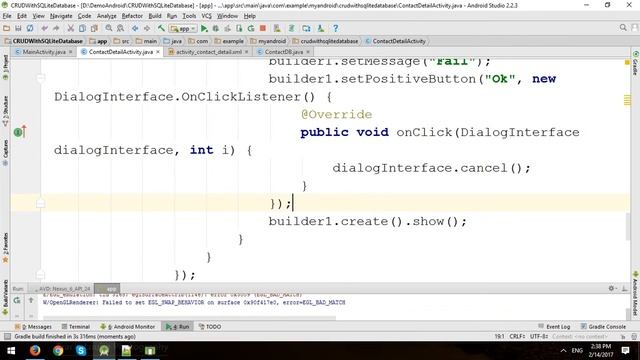The width and height of the screenshot is (640, 360).
Task: Open the Event Log panel
Action: coord(554,327)
